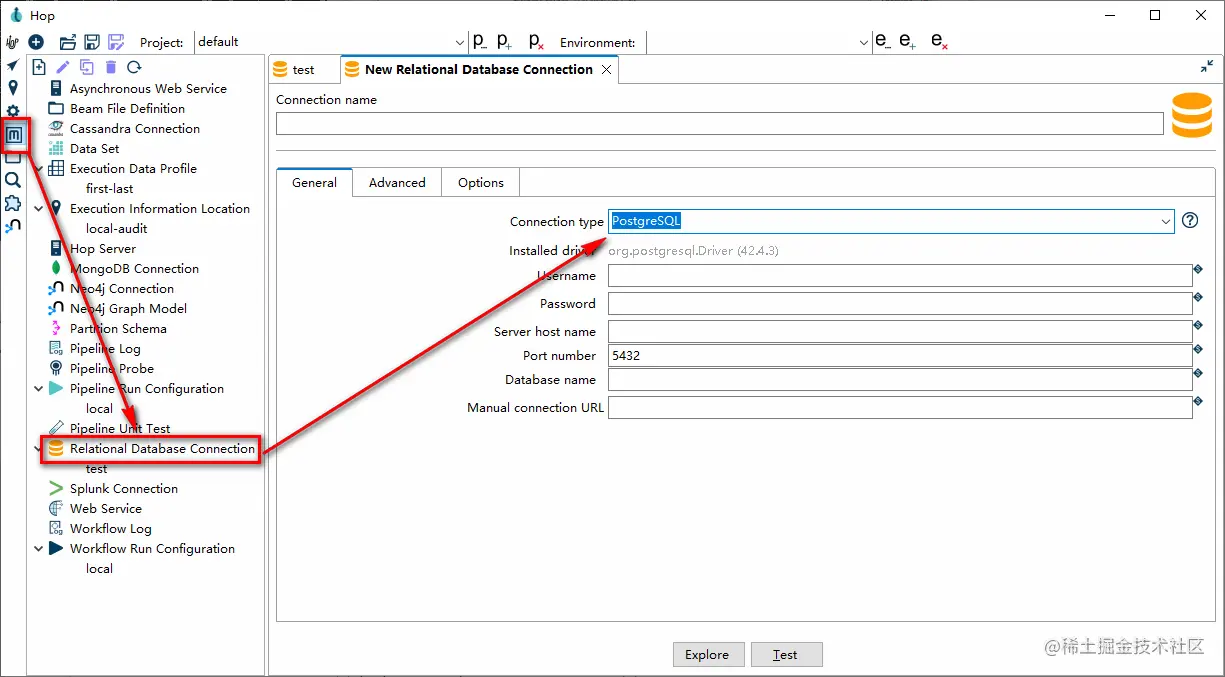Click the duplicate metadata icon
Image resolution: width=1225 pixels, height=677 pixels.
tap(87, 67)
